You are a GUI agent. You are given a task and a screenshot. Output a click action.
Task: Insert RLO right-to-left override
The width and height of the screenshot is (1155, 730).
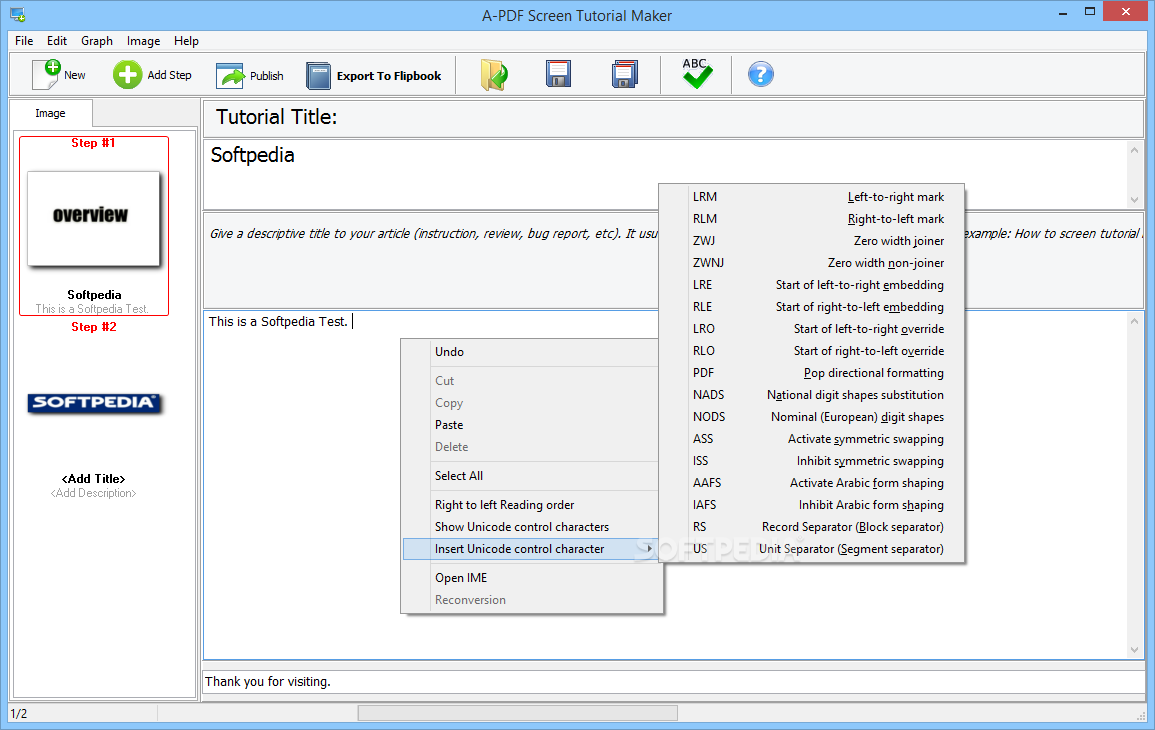coord(811,351)
